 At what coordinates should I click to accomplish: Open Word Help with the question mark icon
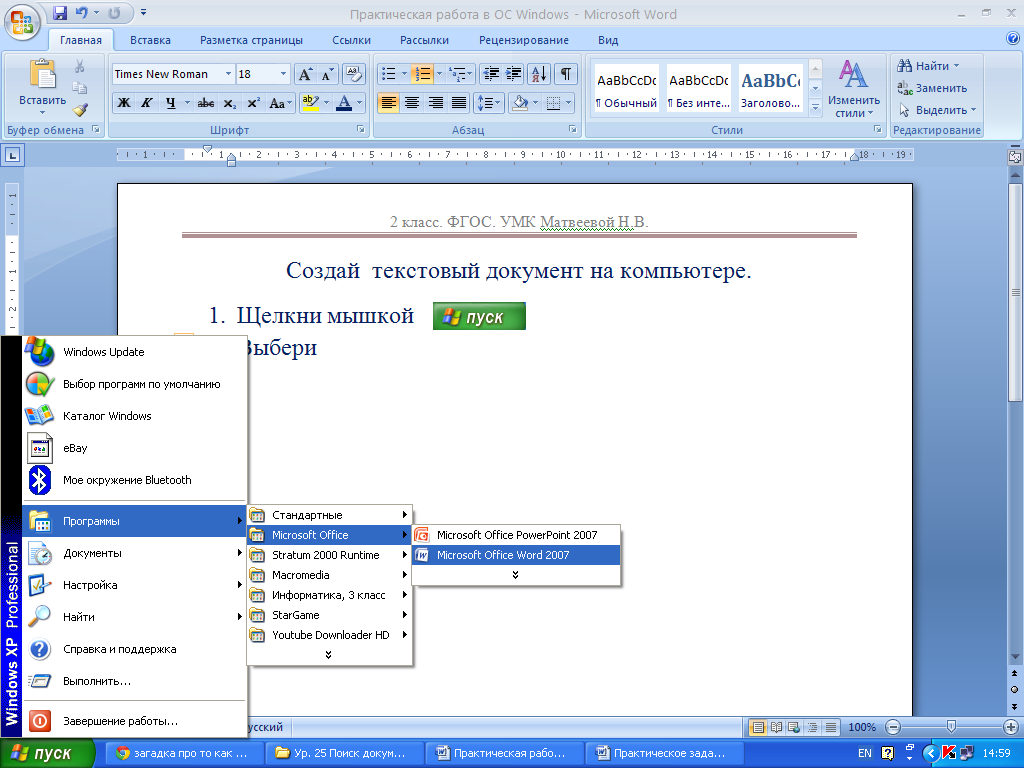click(1013, 39)
